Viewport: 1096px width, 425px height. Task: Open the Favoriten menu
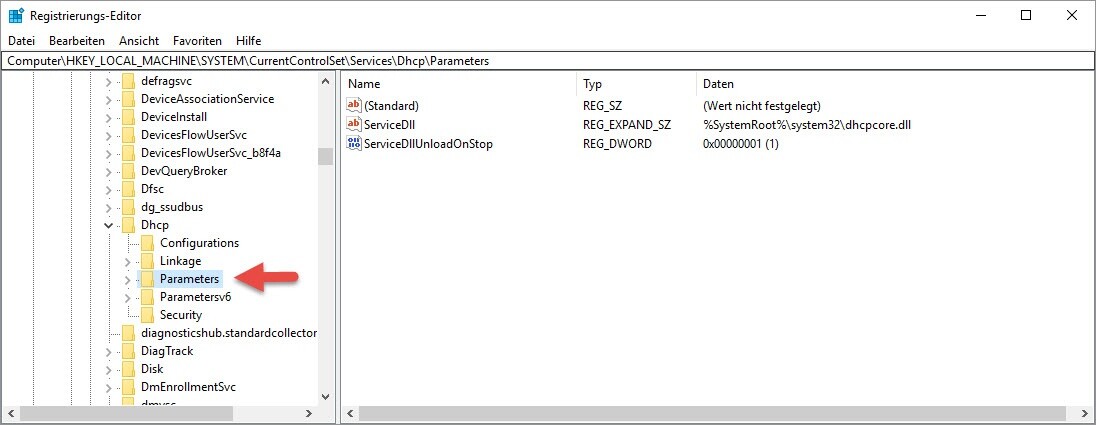coord(197,41)
